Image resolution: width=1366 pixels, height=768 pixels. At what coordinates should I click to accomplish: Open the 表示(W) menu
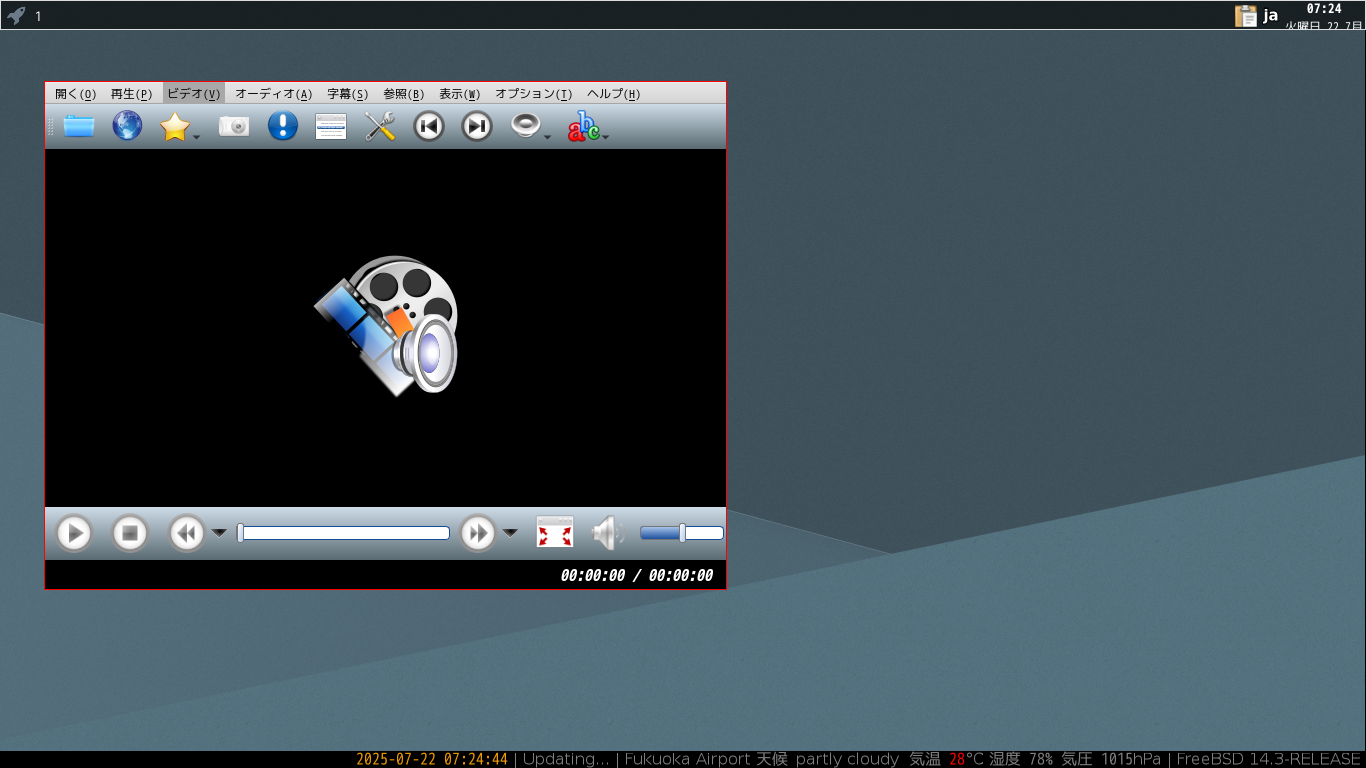460,93
